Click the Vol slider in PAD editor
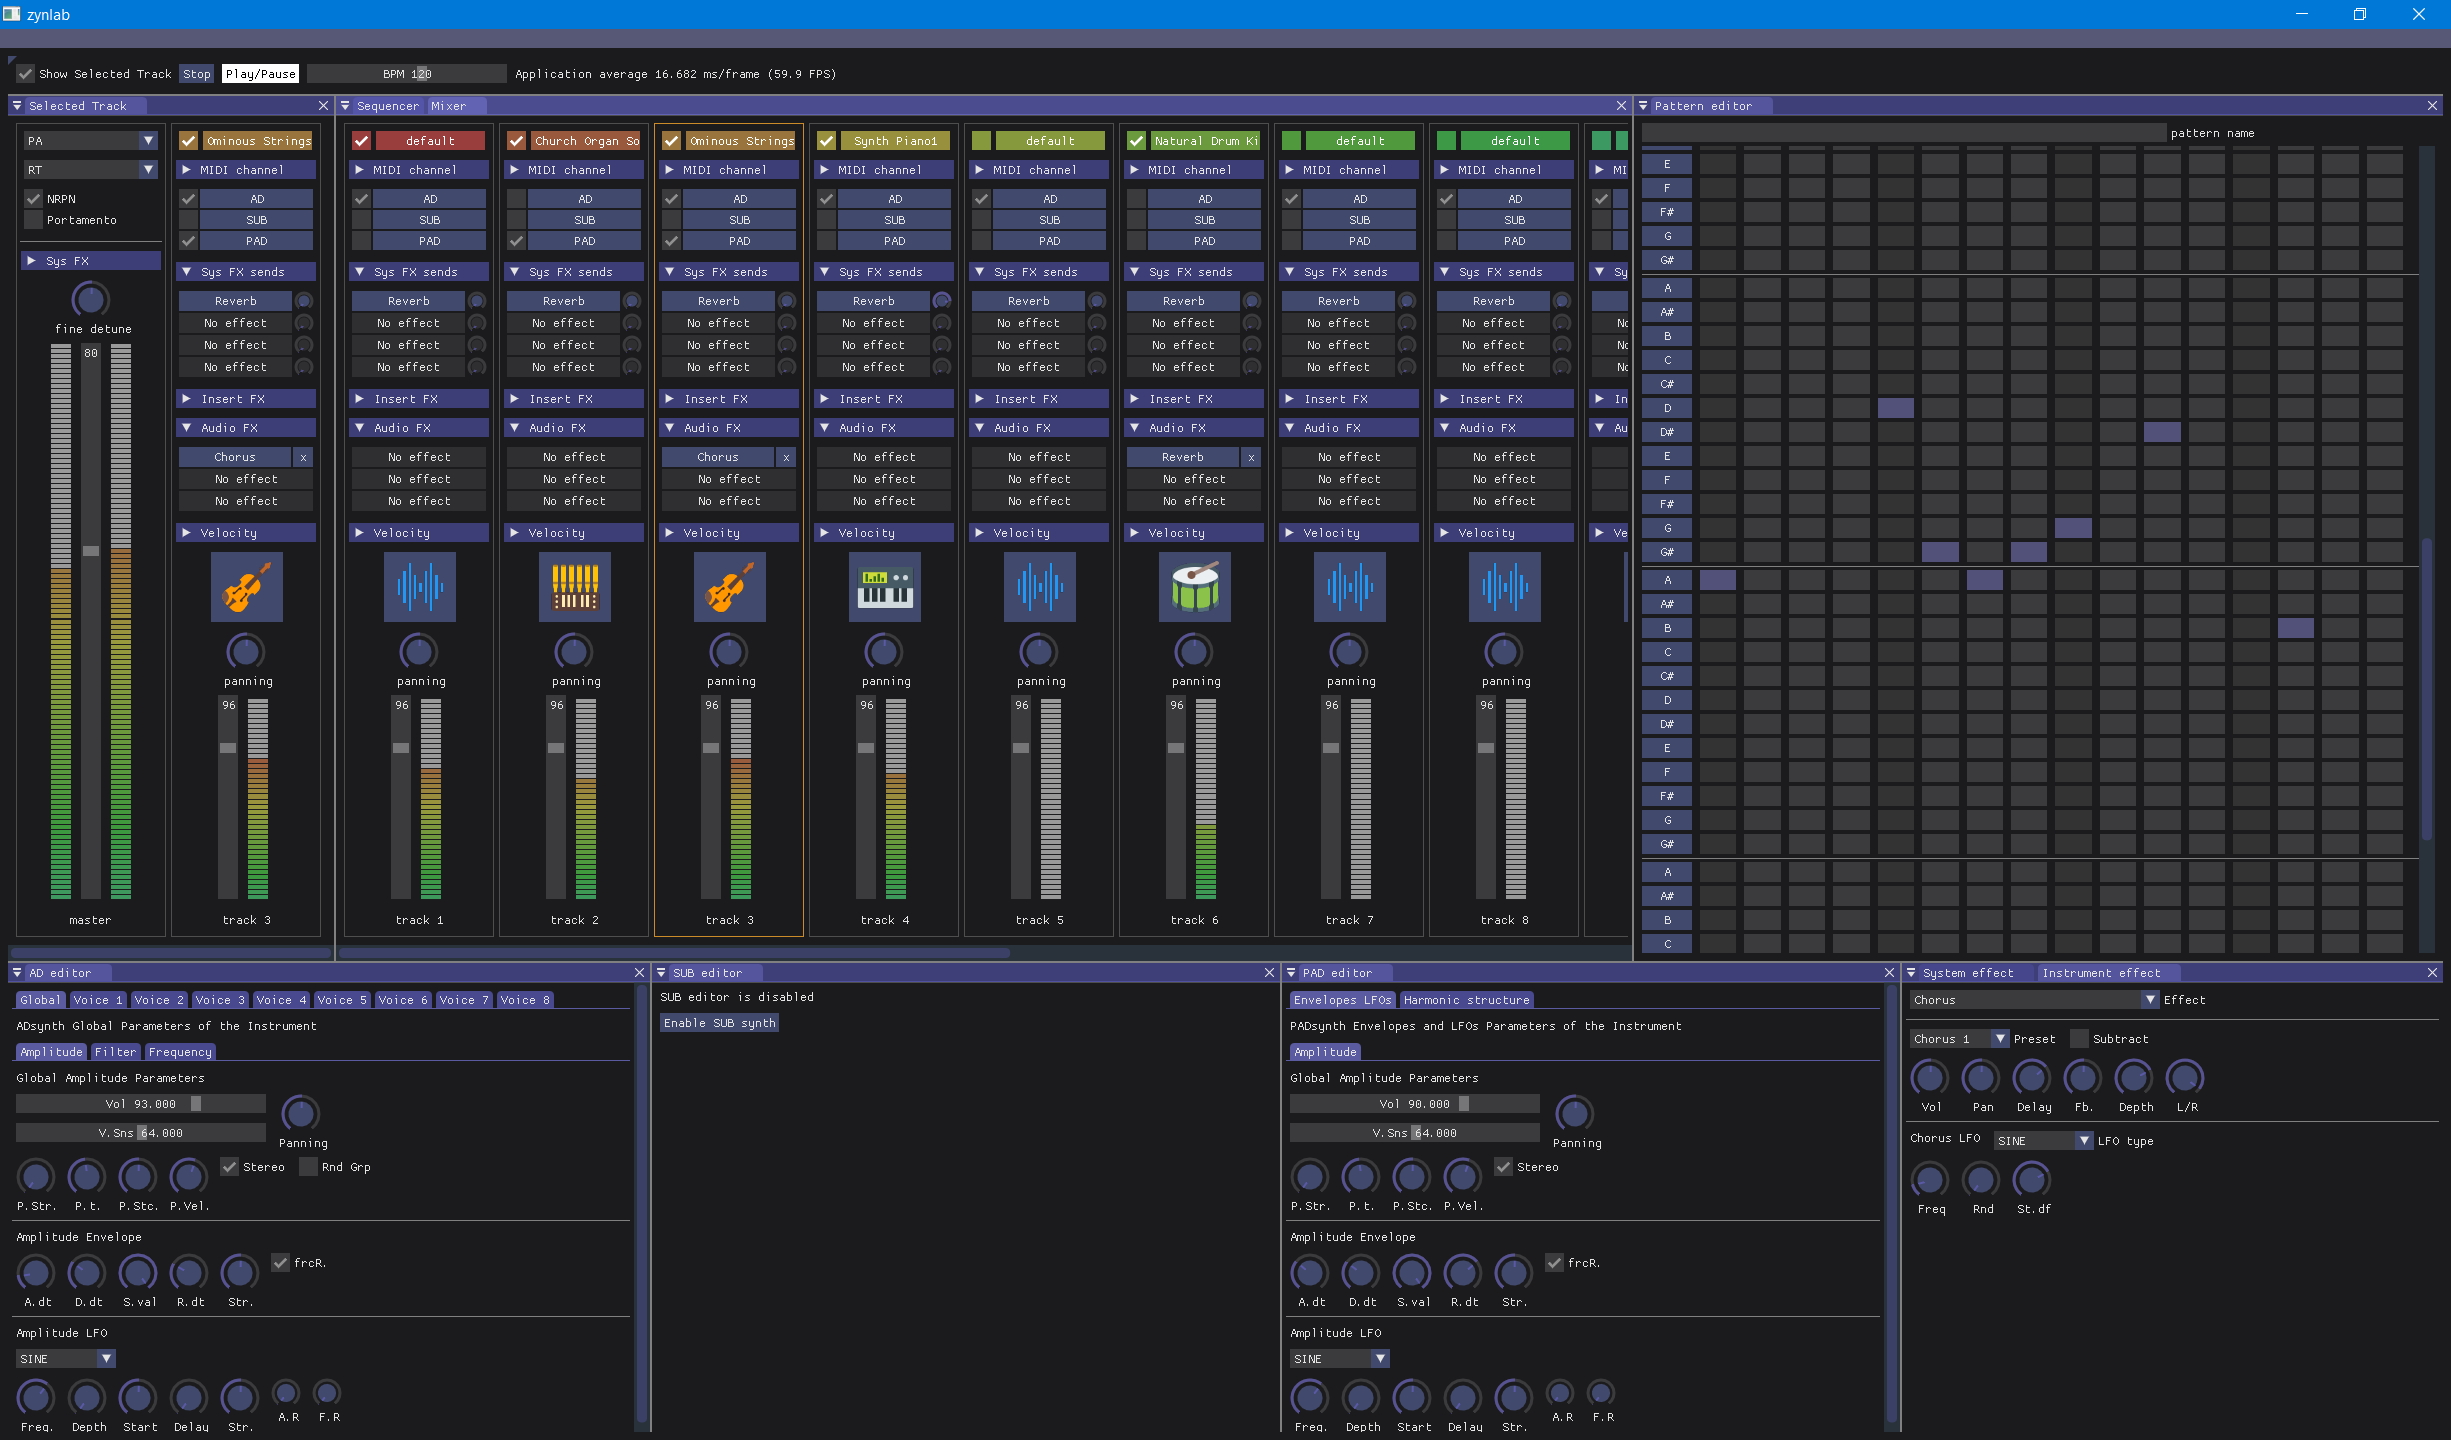The height and width of the screenshot is (1440, 2451). click(x=1414, y=1104)
